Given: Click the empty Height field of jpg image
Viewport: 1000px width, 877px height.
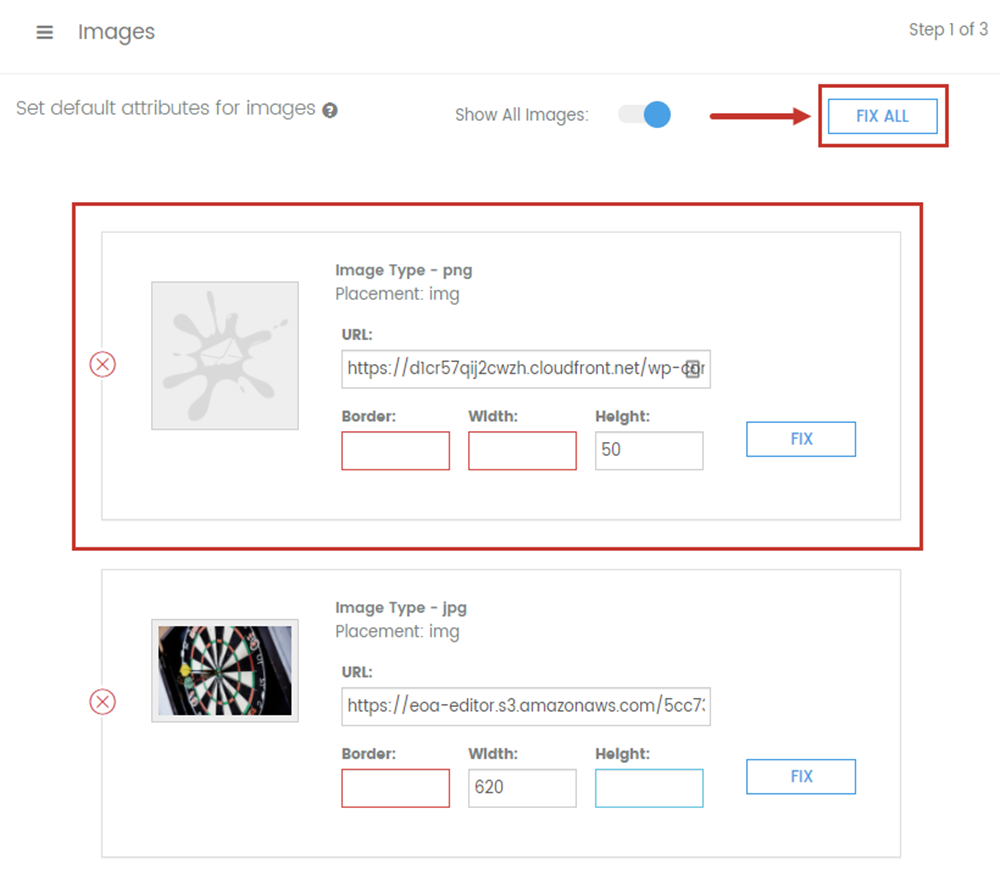Looking at the screenshot, I should [649, 788].
